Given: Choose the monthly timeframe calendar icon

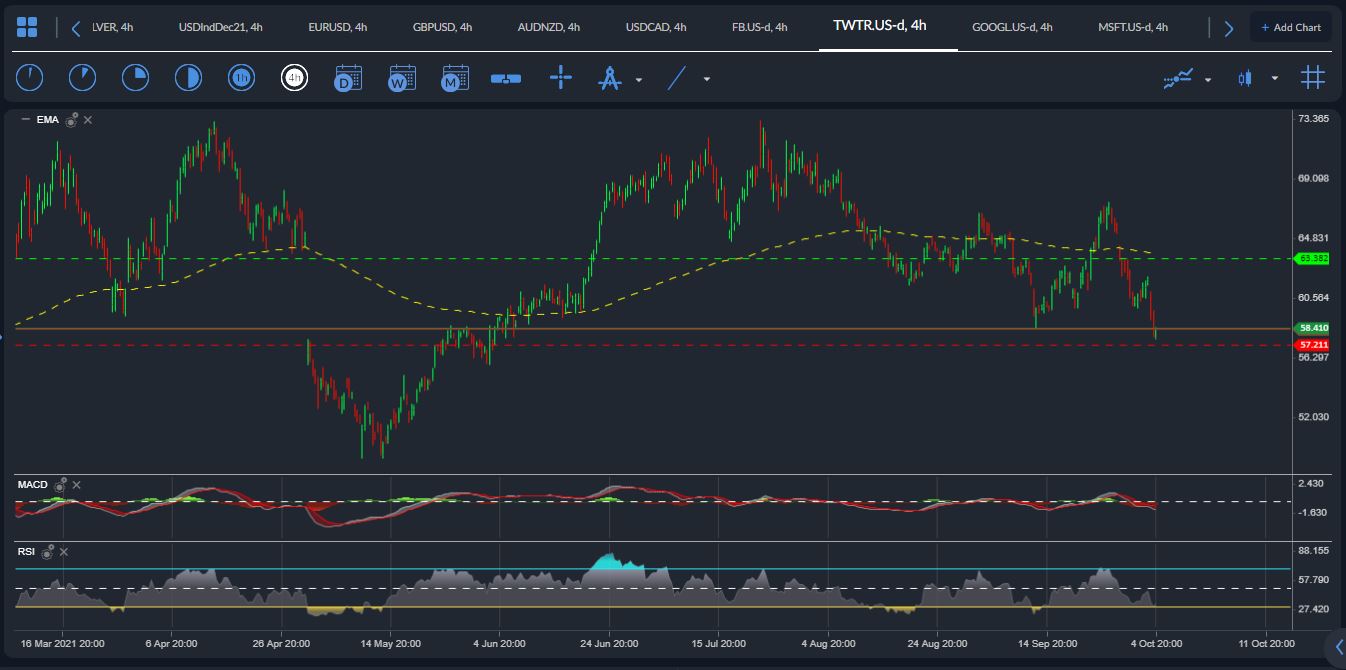Looking at the screenshot, I should (455, 77).
